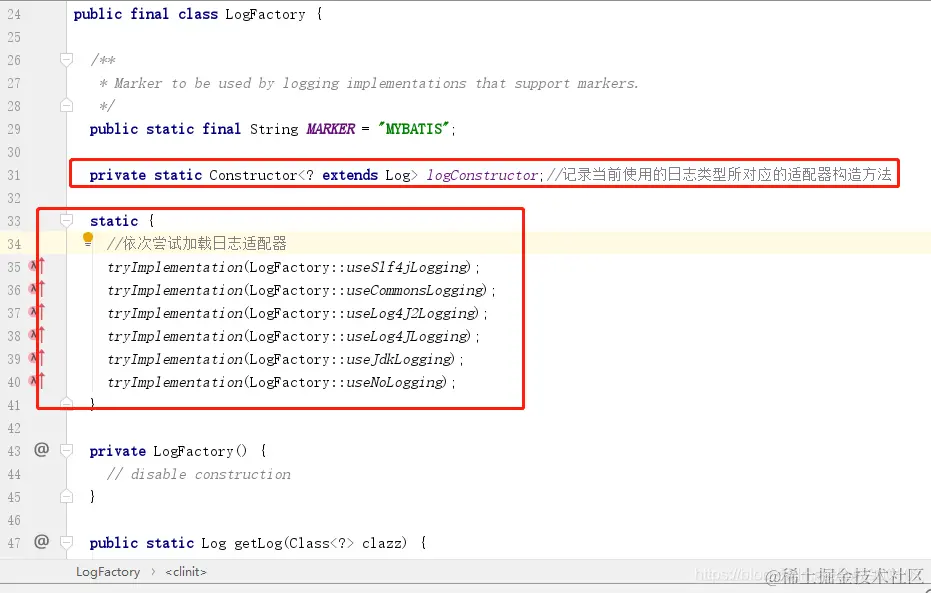Collapse the static block at line 33
Image resolution: width=931 pixels, height=593 pixels.
(x=66, y=221)
